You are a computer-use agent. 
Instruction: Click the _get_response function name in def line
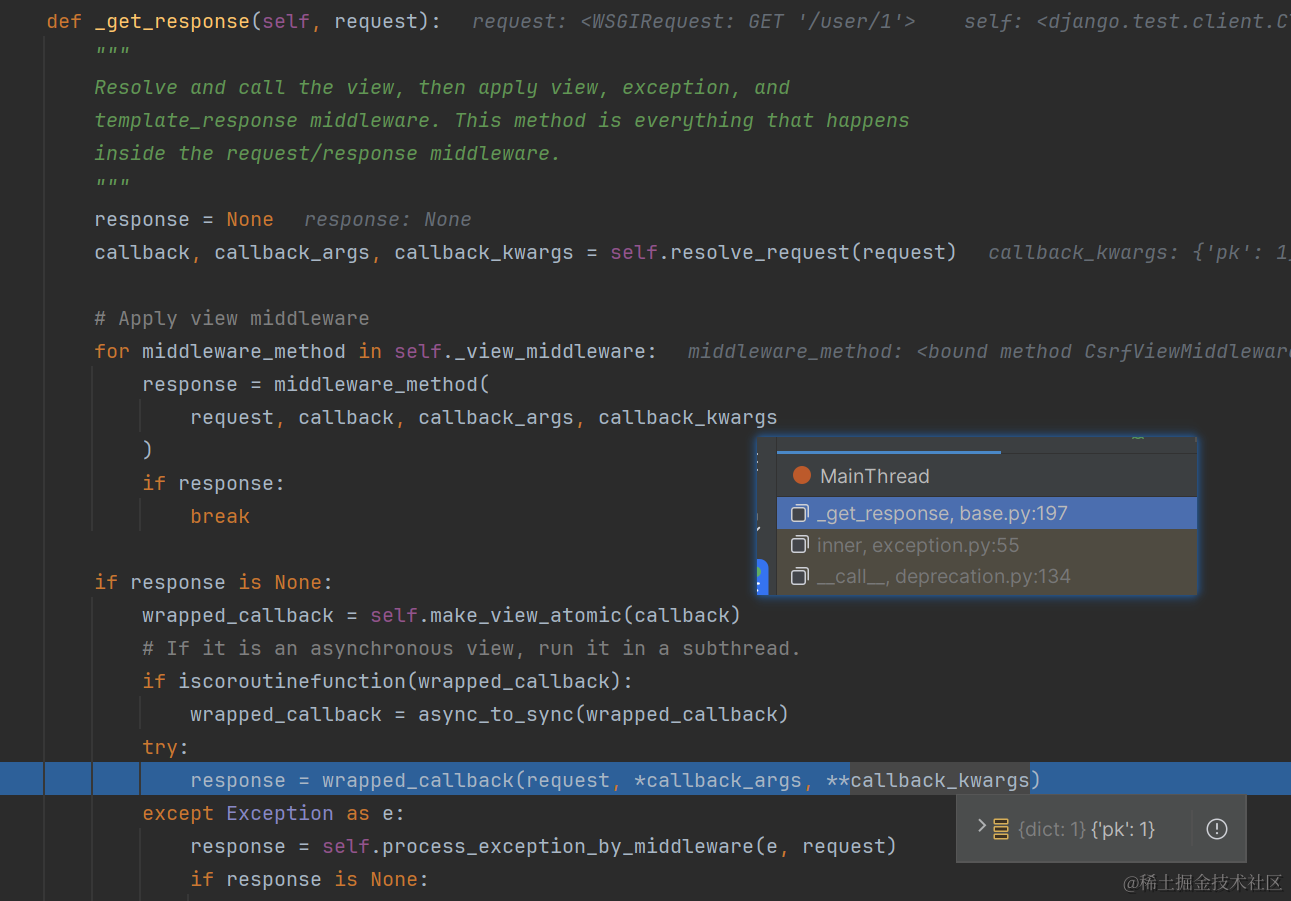point(172,21)
